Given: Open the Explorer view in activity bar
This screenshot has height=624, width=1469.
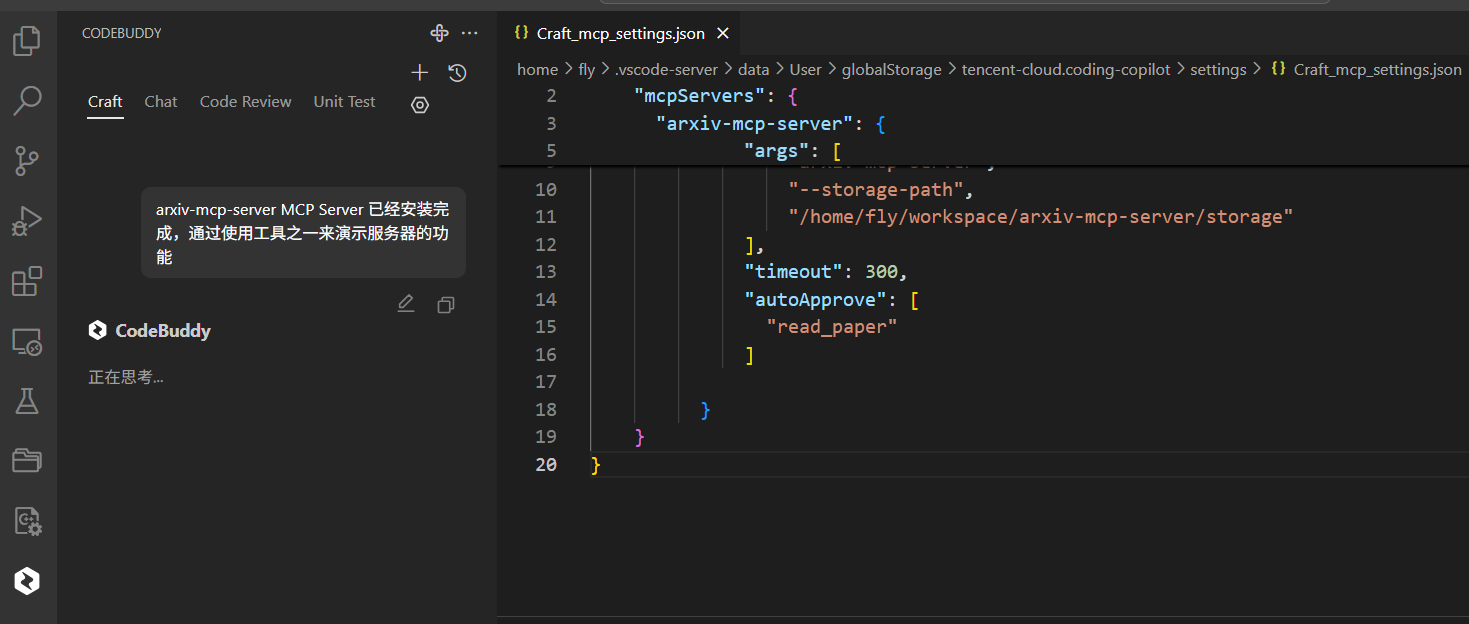Looking at the screenshot, I should (x=27, y=41).
